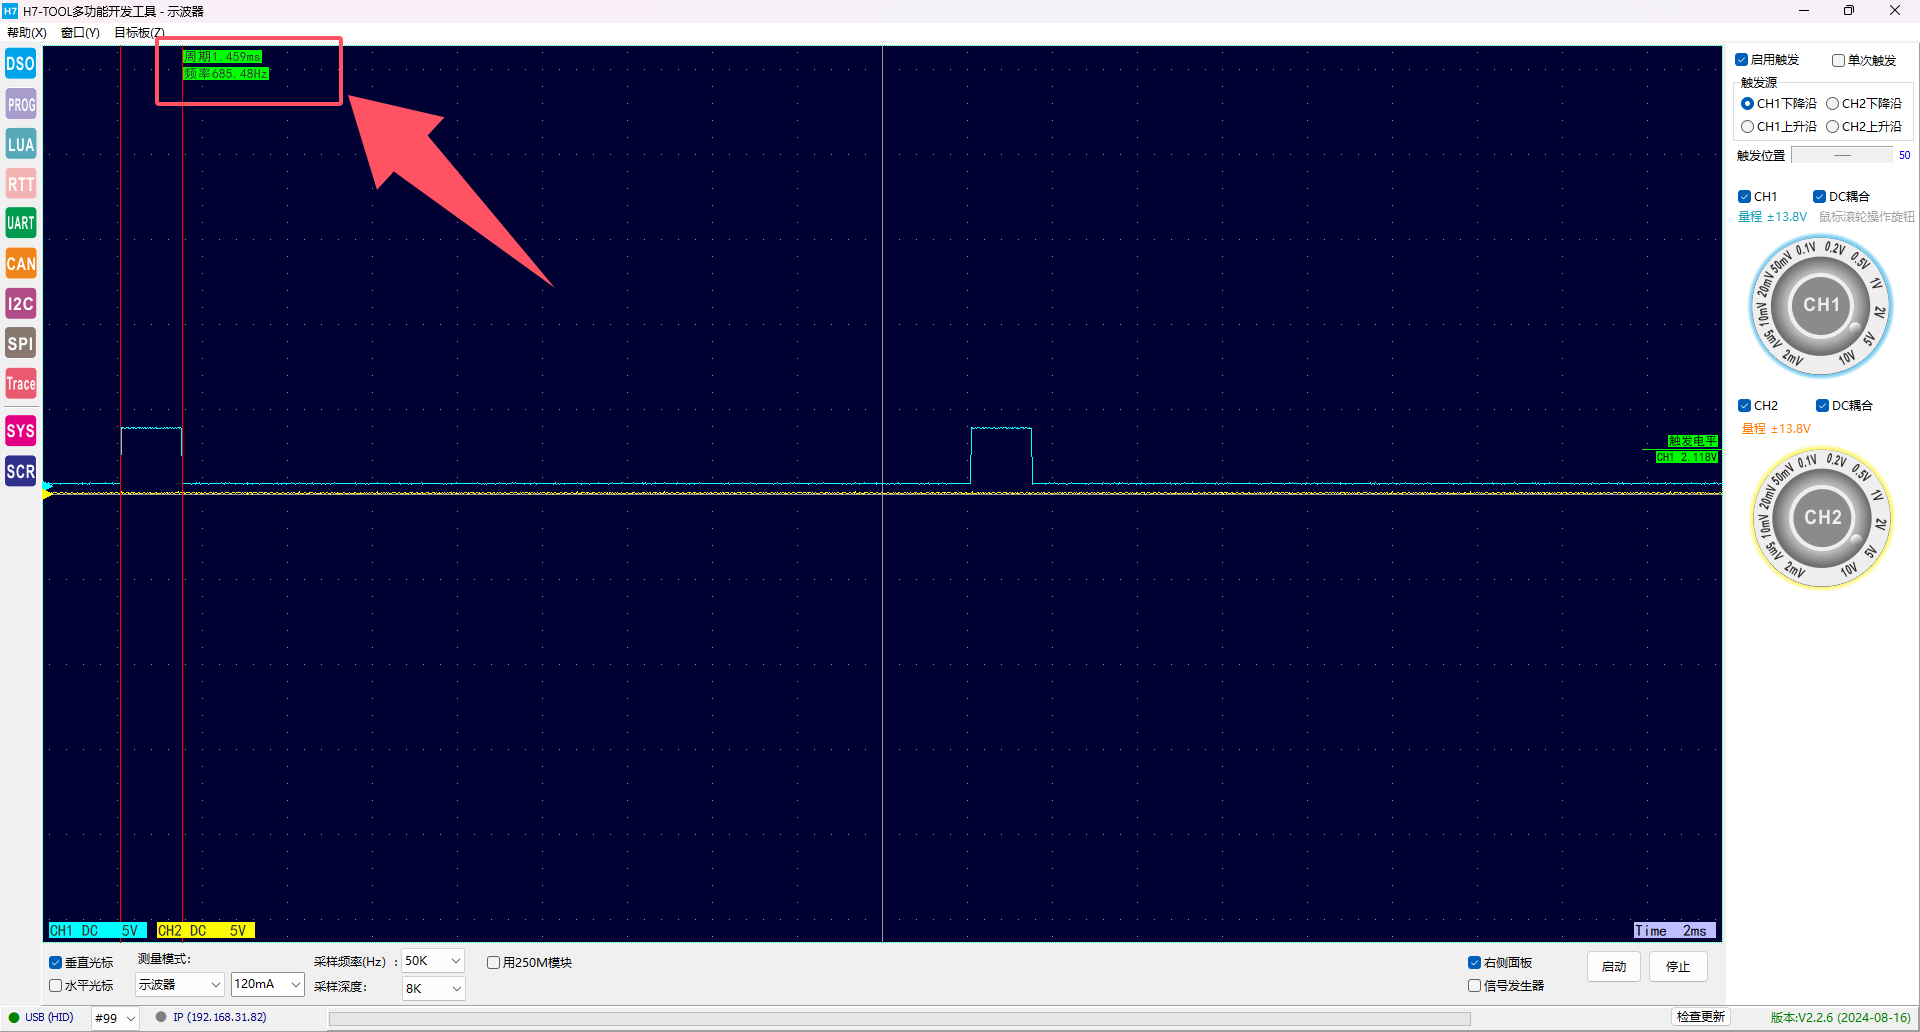Open the SYS system settings module
1920x1032 pixels.
[x=21, y=432]
